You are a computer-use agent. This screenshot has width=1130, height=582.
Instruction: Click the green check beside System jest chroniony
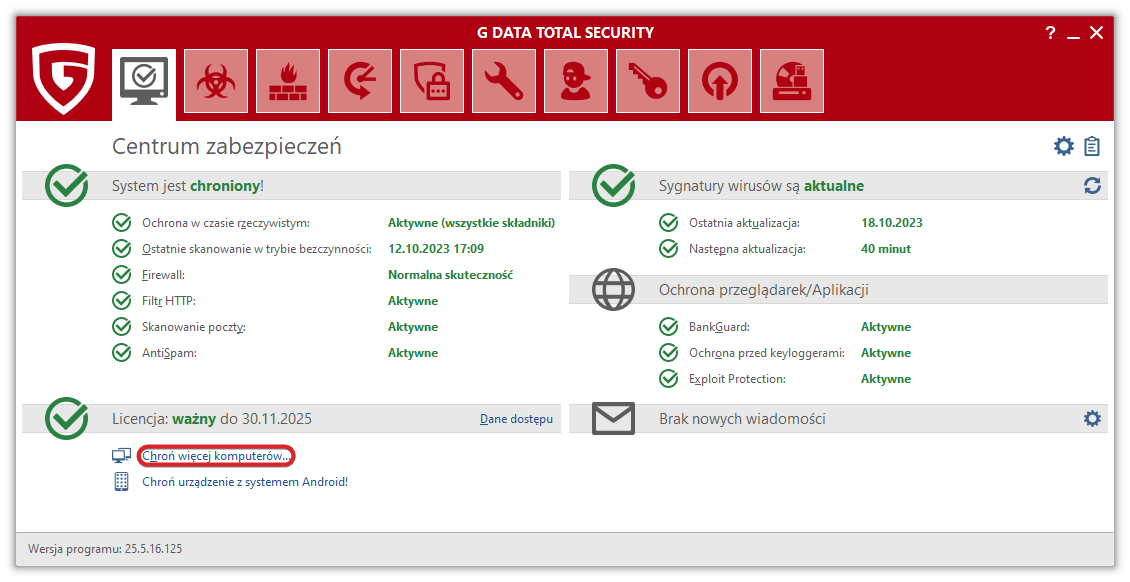point(67,185)
